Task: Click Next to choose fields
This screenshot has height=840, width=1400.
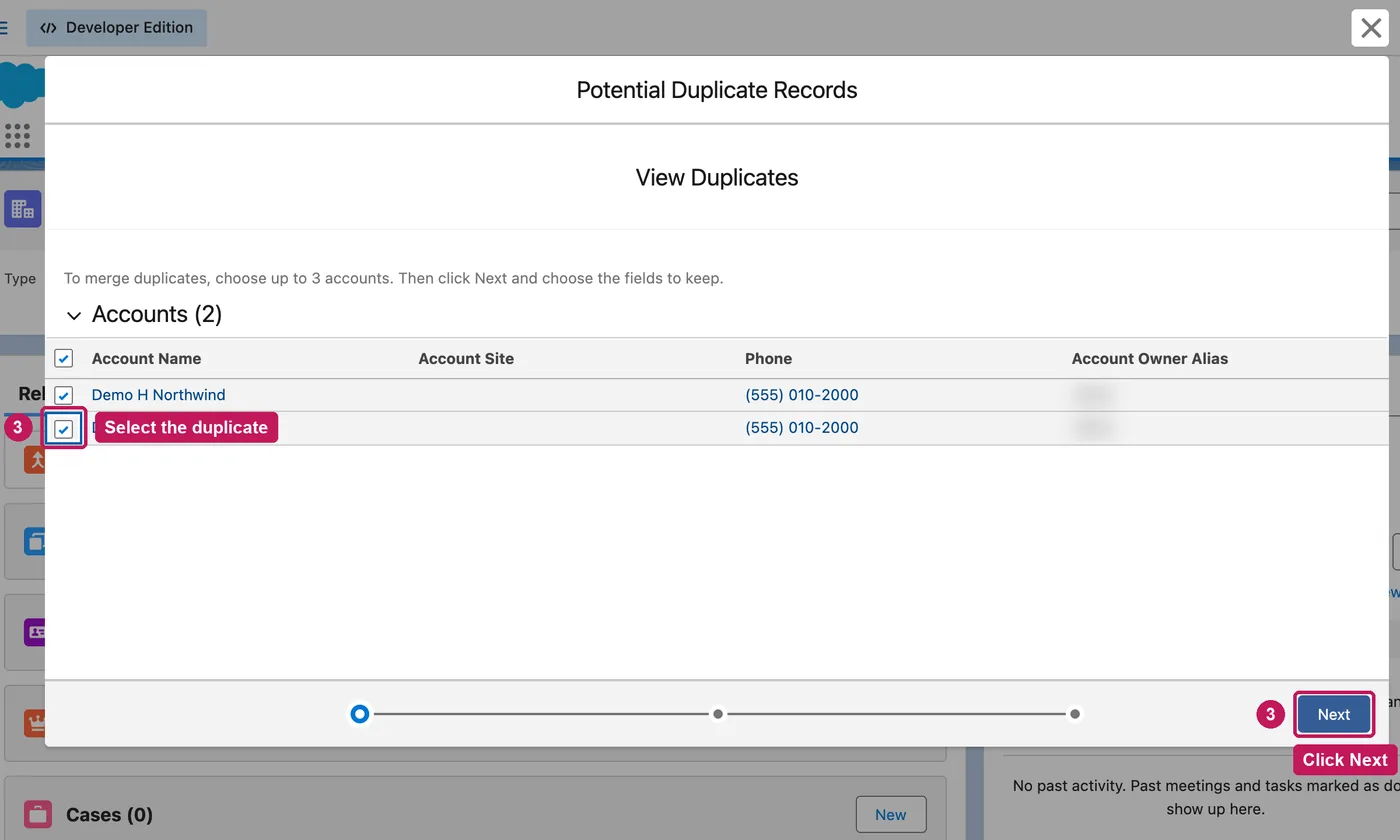Action: pyautogui.click(x=1333, y=714)
